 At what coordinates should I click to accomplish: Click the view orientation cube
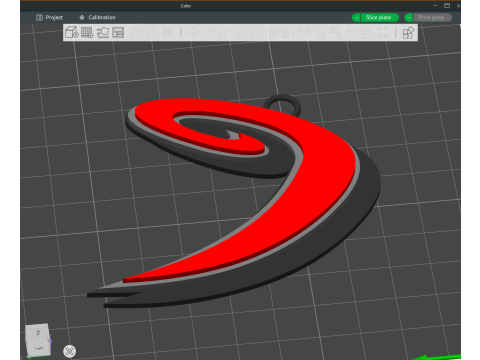(38, 340)
